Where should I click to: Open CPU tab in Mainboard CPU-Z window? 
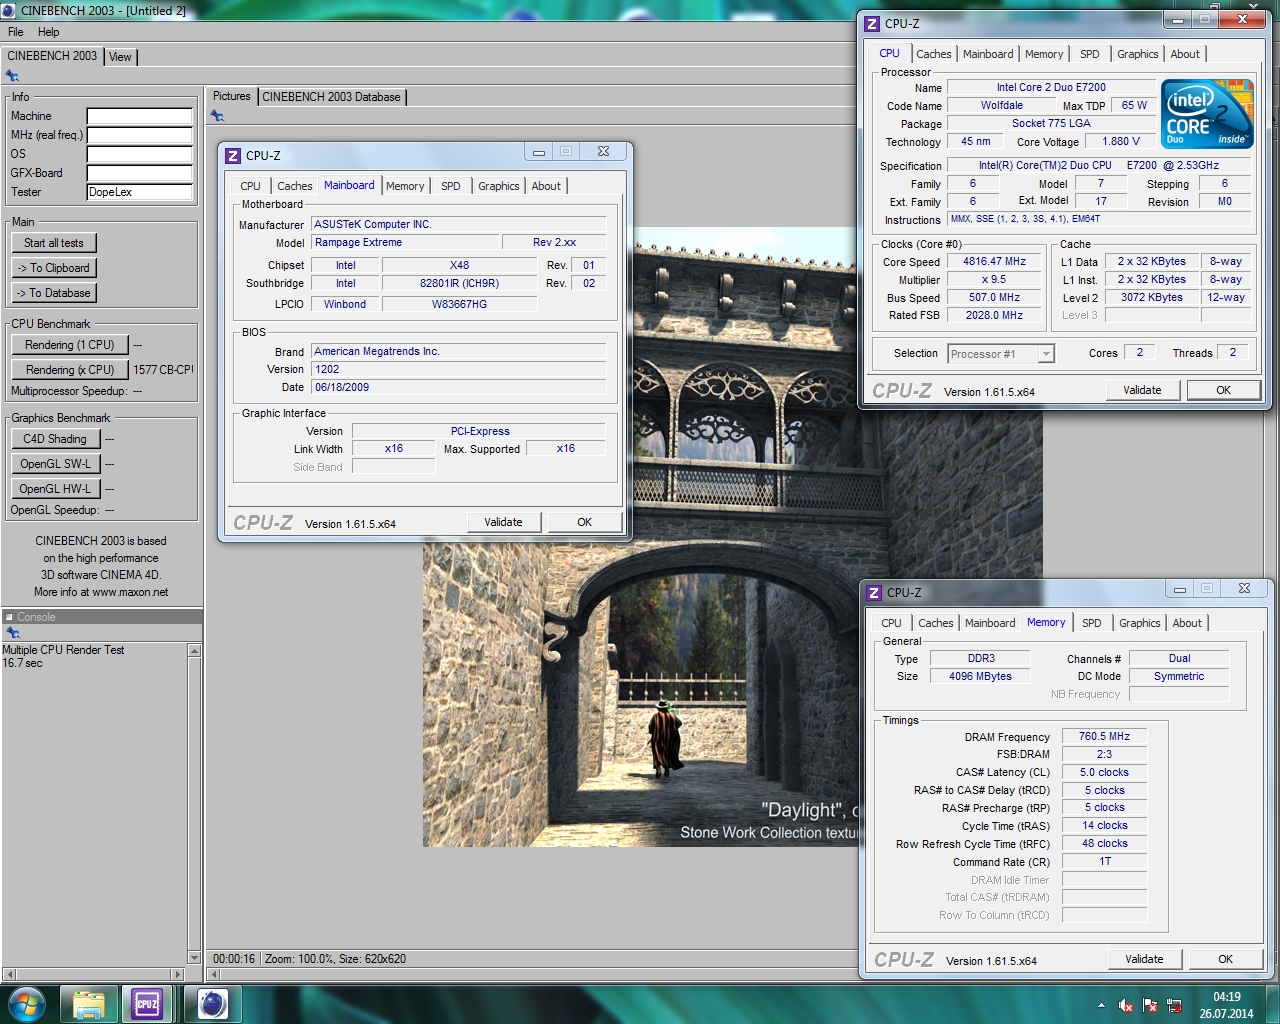(251, 186)
